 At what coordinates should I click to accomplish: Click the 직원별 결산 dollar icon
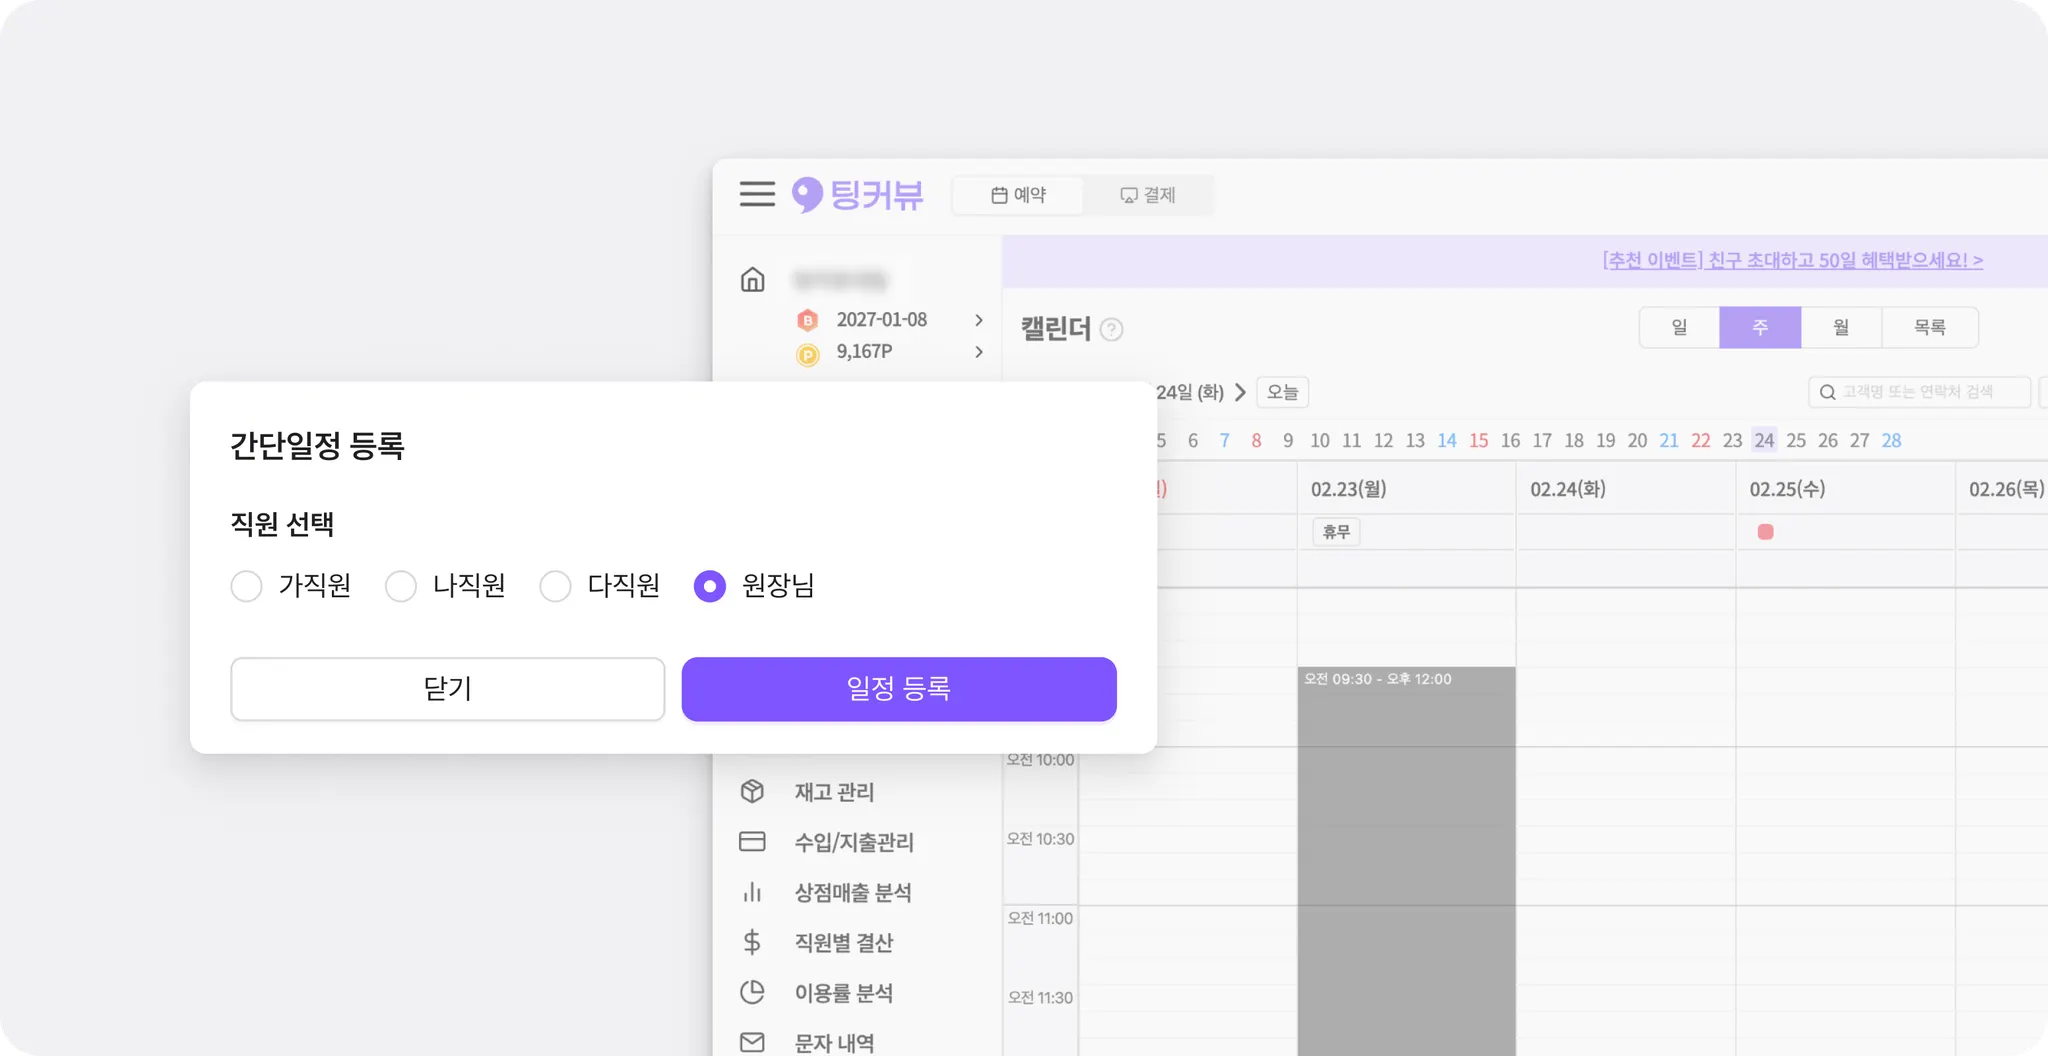752,942
